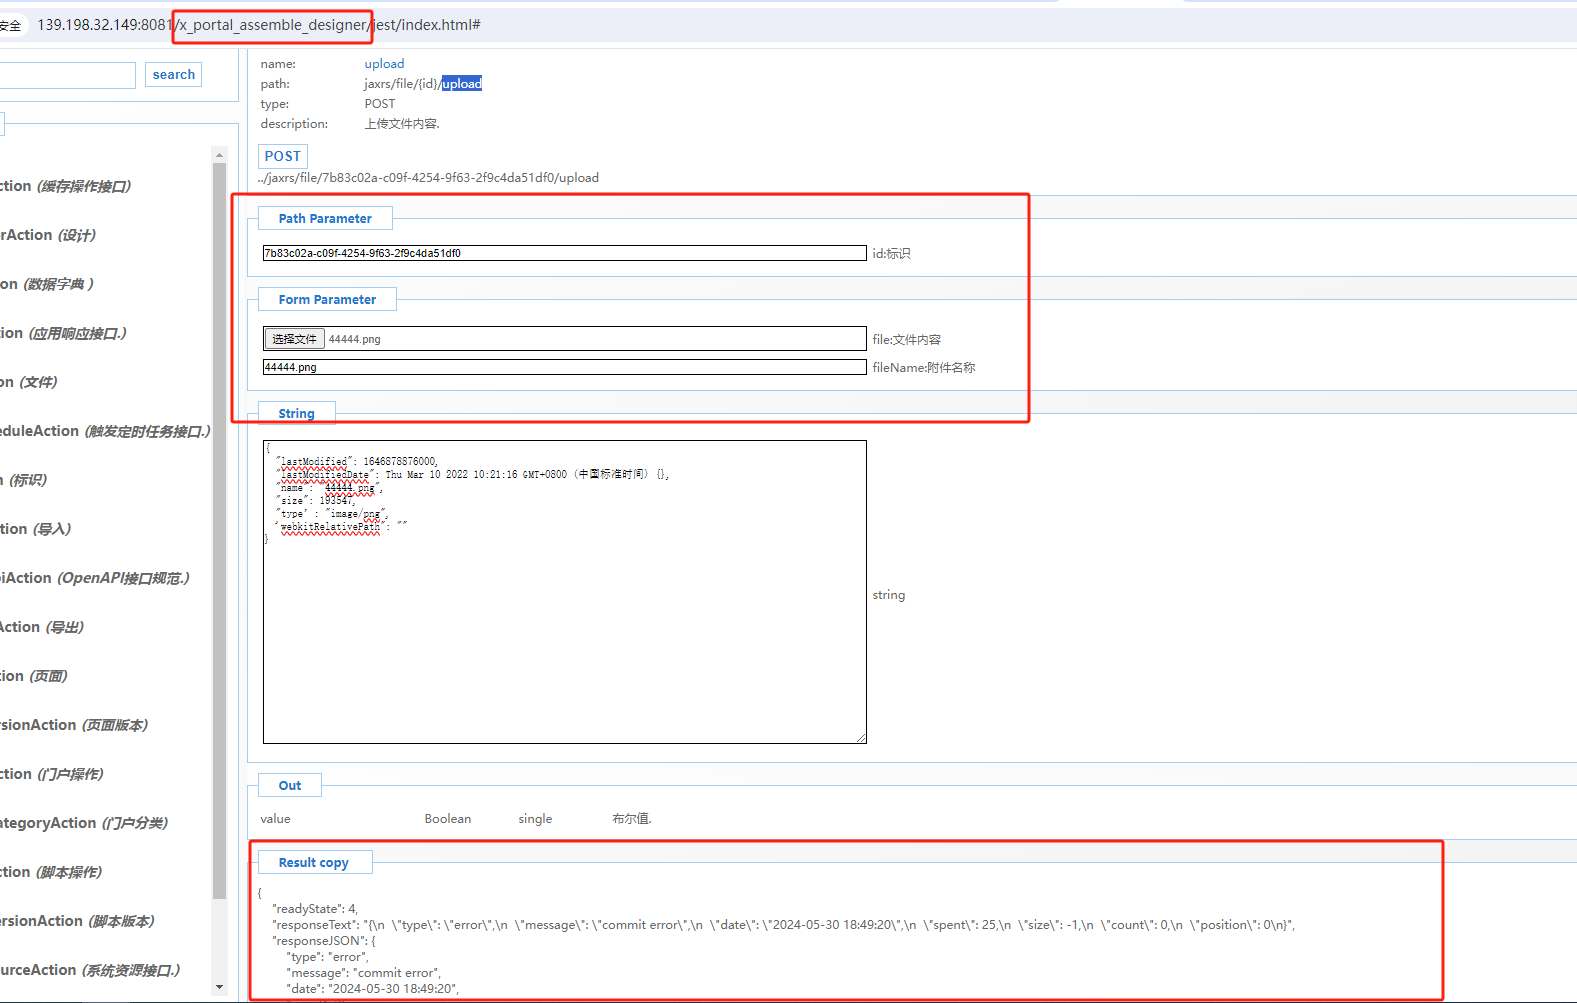Select the 导出 action entry
The height and width of the screenshot is (1003, 1577).
(x=42, y=627)
